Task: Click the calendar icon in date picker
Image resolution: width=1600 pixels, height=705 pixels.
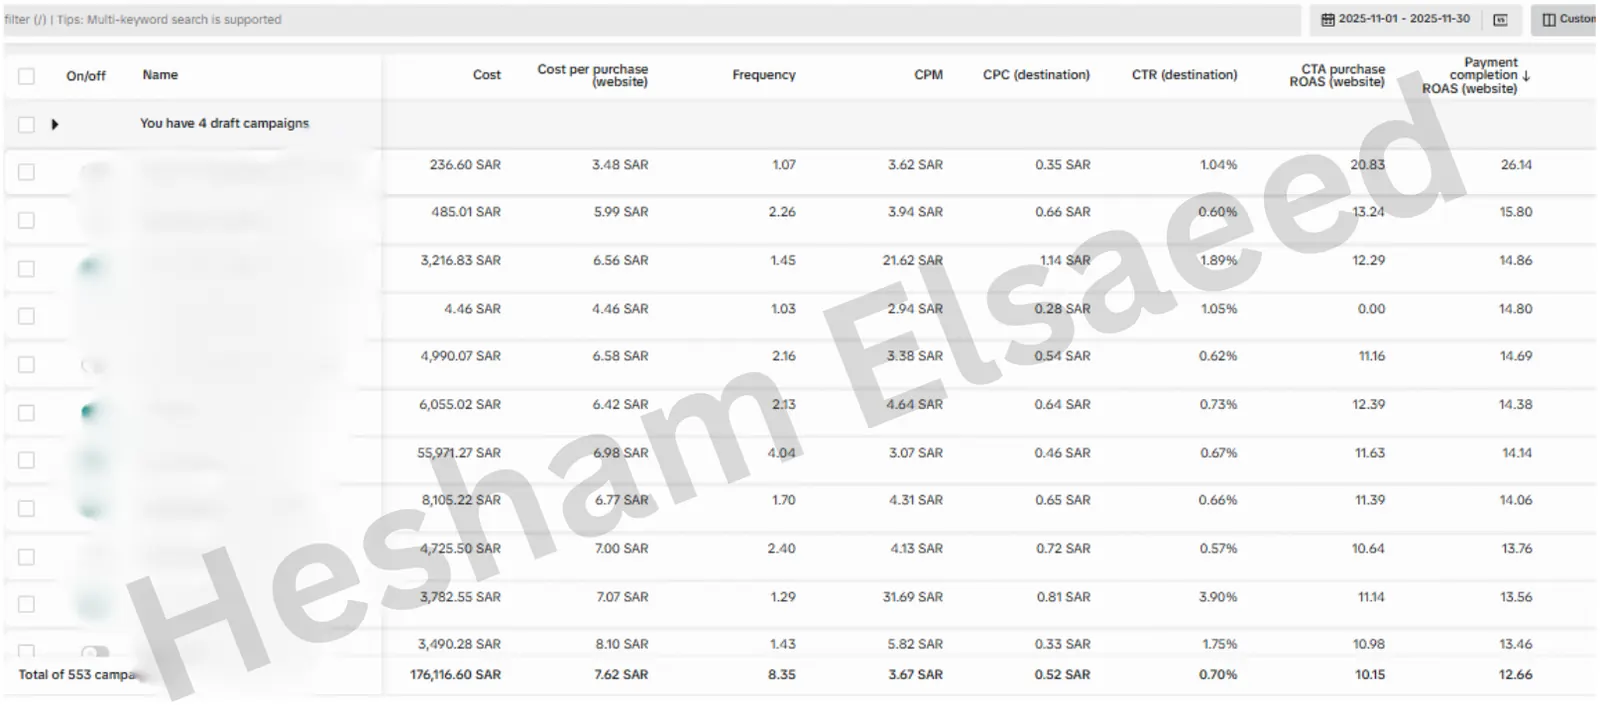Action: coord(1328,20)
